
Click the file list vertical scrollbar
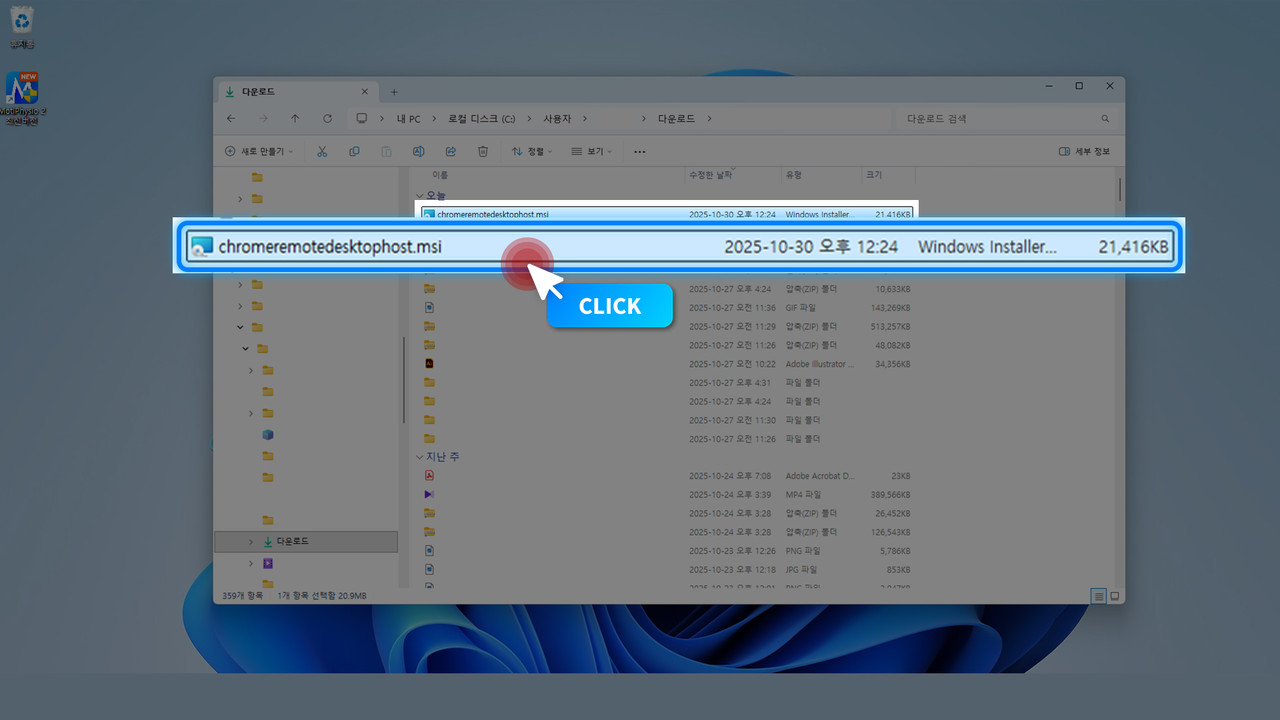point(1119,189)
